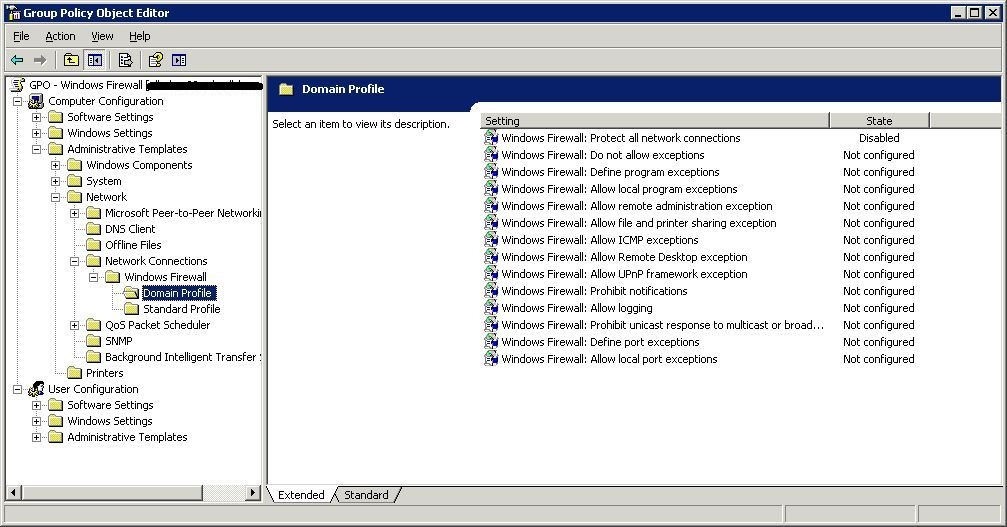
Task: Switch to the Standard tab
Action: pos(367,495)
